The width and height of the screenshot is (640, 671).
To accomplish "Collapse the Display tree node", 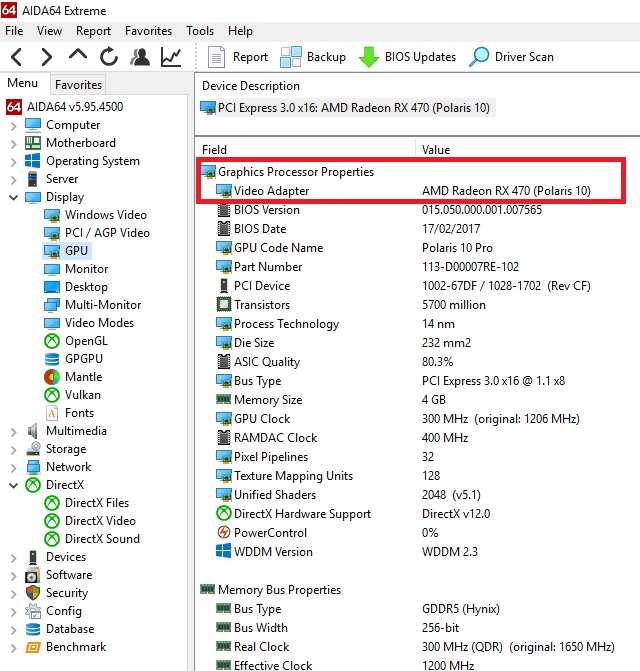I will (14, 197).
